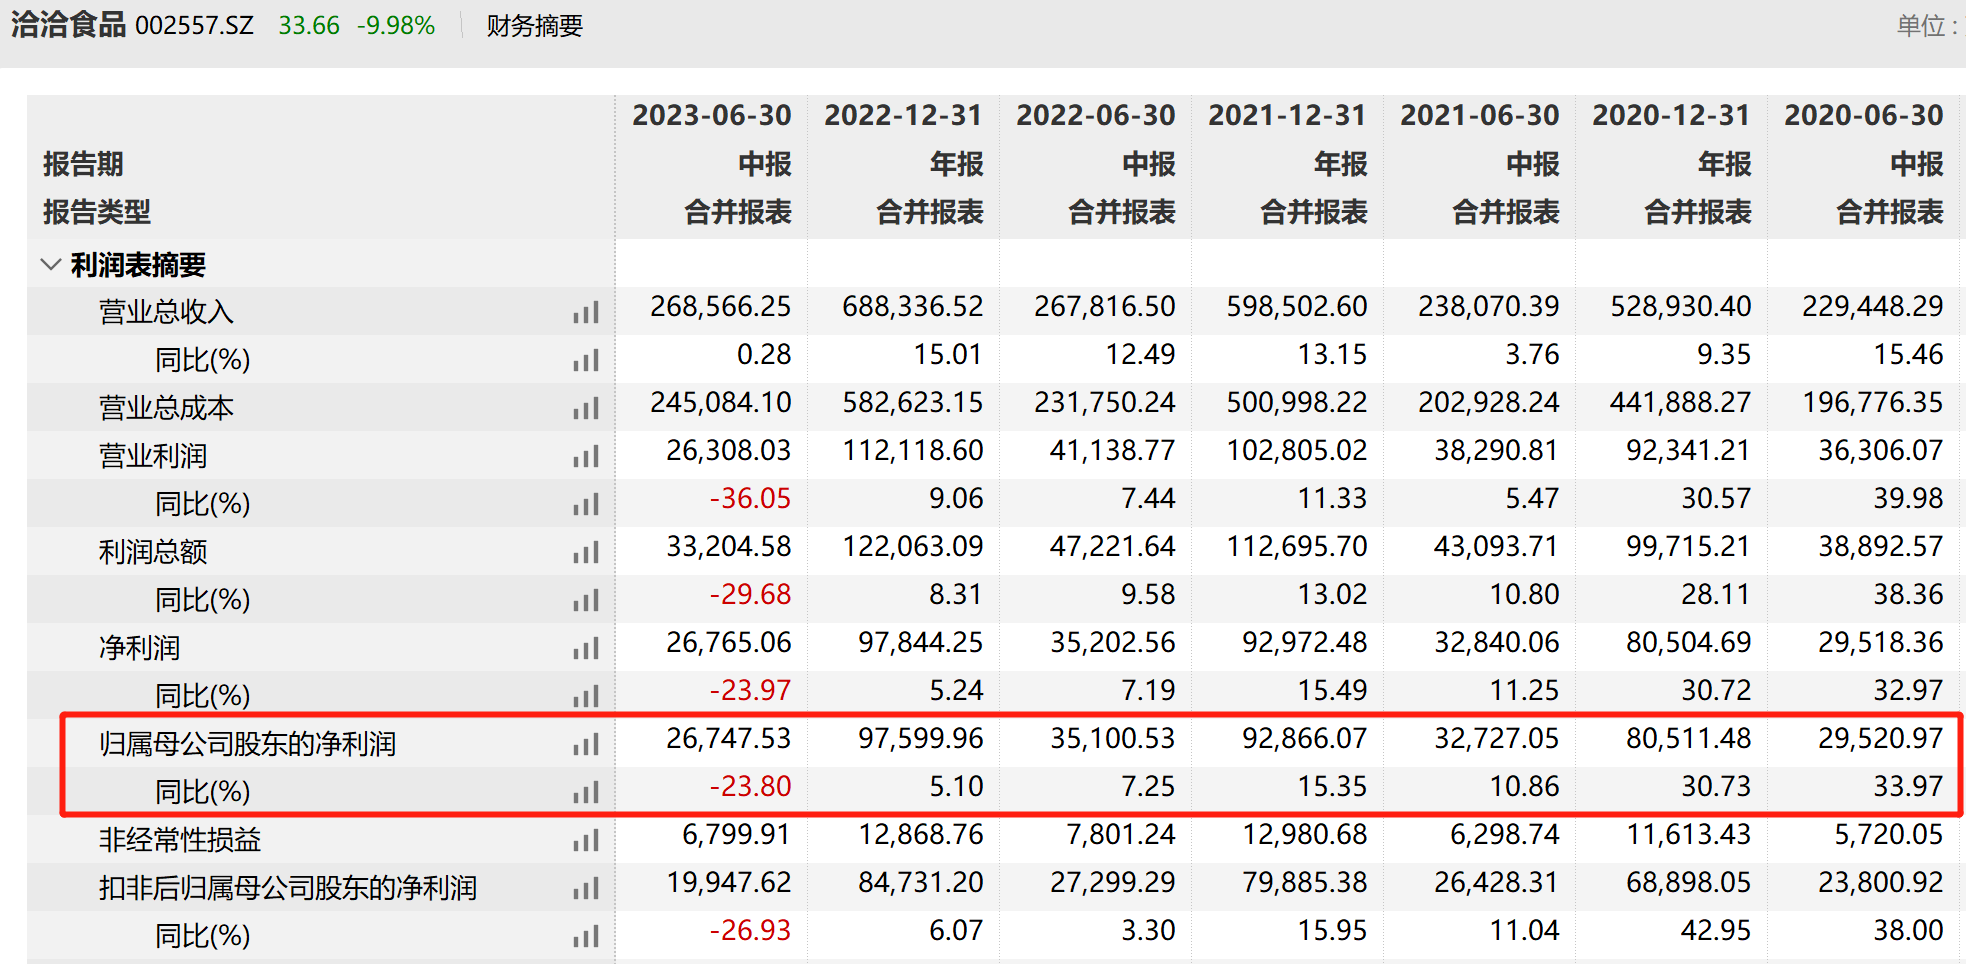
Task: Open chart icon for 同比(%) under 利润总额
Action: [586, 601]
